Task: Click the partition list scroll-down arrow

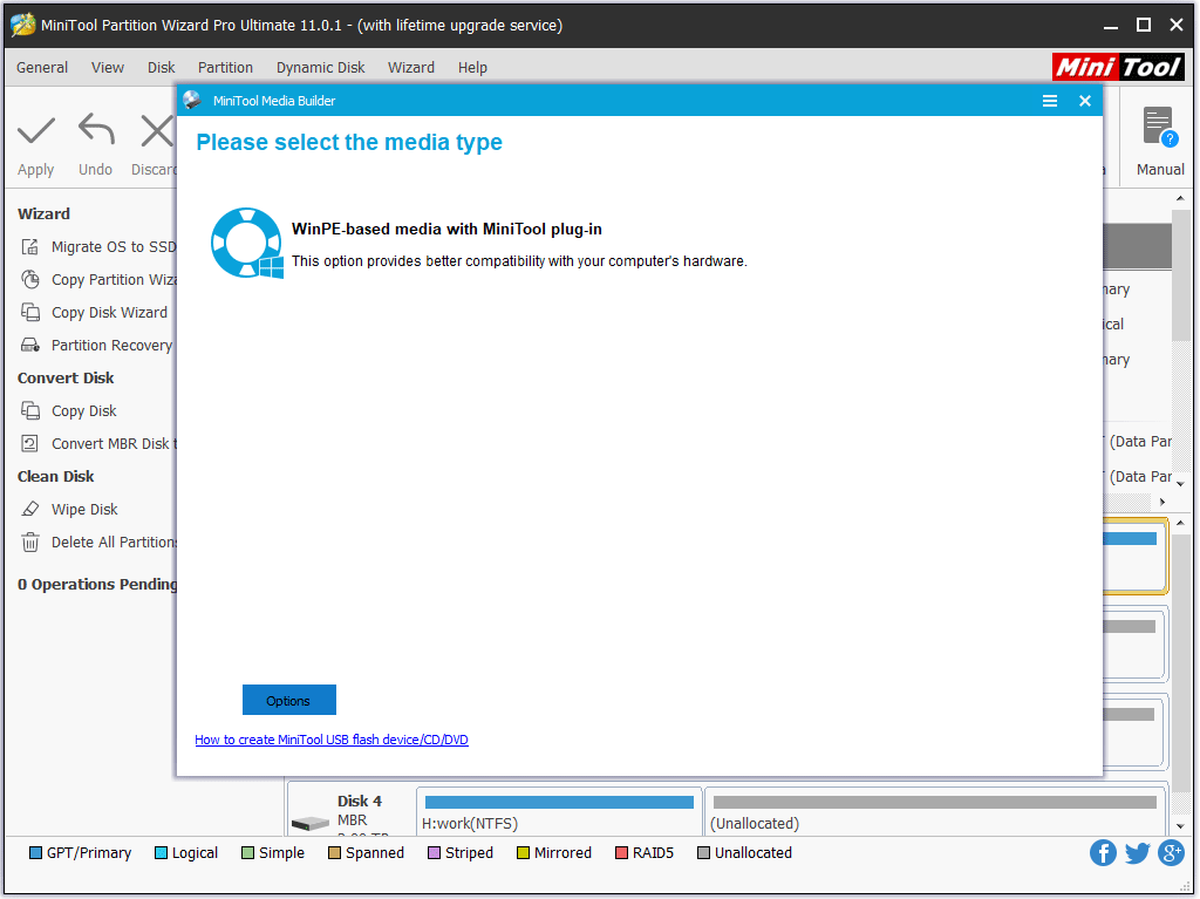Action: (x=1180, y=484)
